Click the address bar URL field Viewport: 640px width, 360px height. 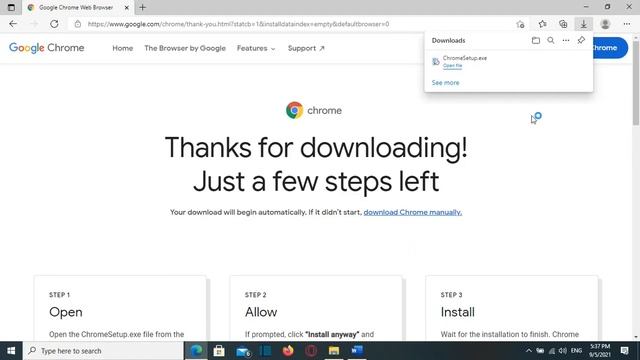(x=238, y=24)
